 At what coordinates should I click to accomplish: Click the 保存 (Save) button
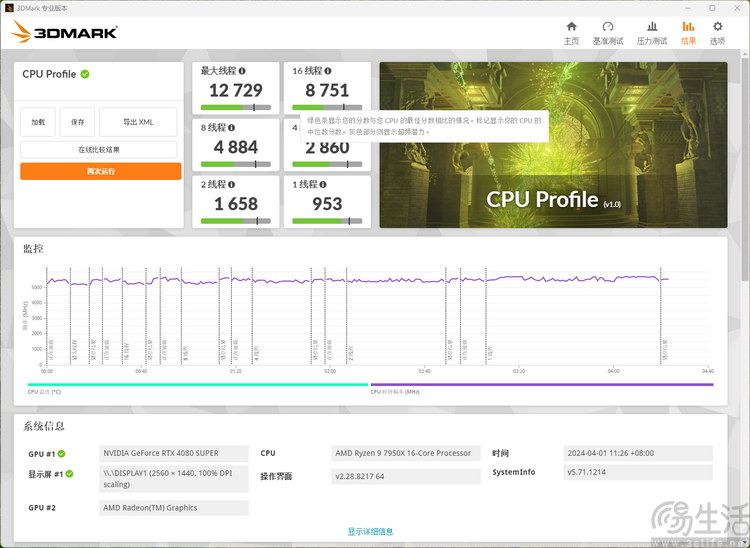click(77, 122)
